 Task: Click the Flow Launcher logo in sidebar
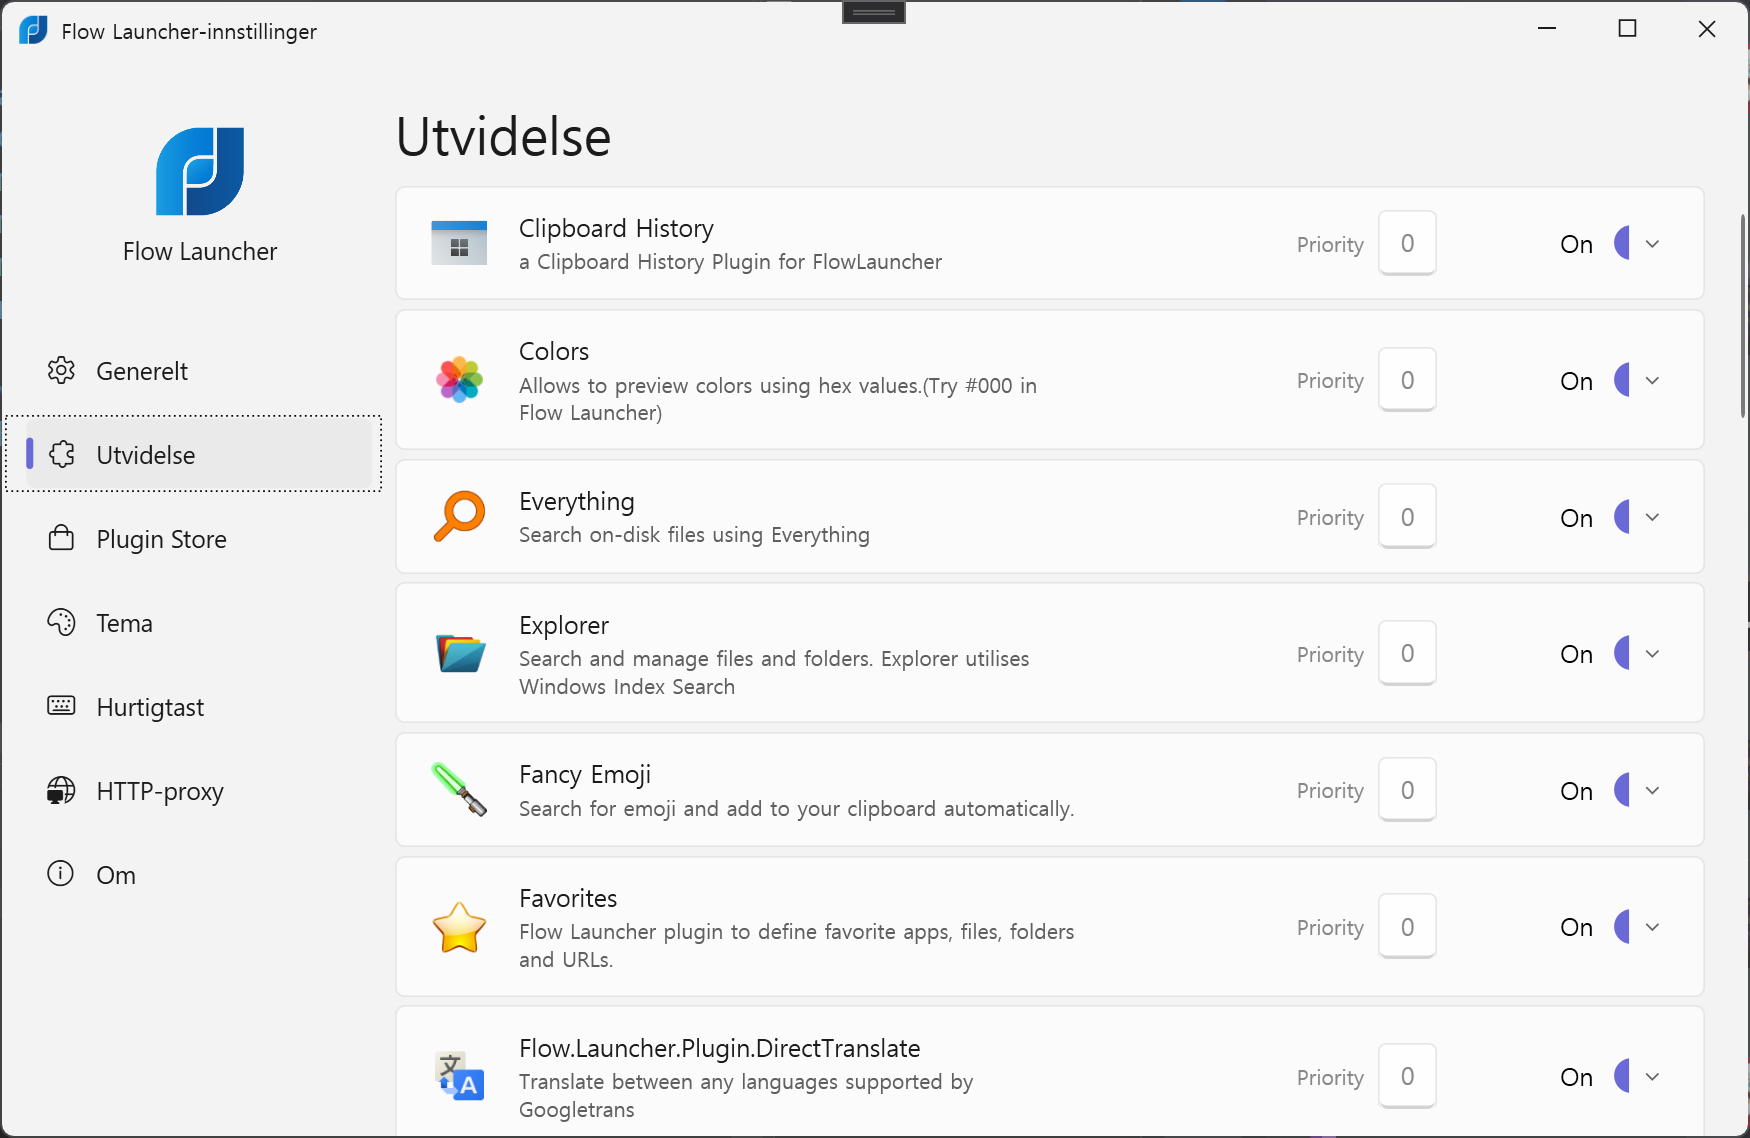200,171
